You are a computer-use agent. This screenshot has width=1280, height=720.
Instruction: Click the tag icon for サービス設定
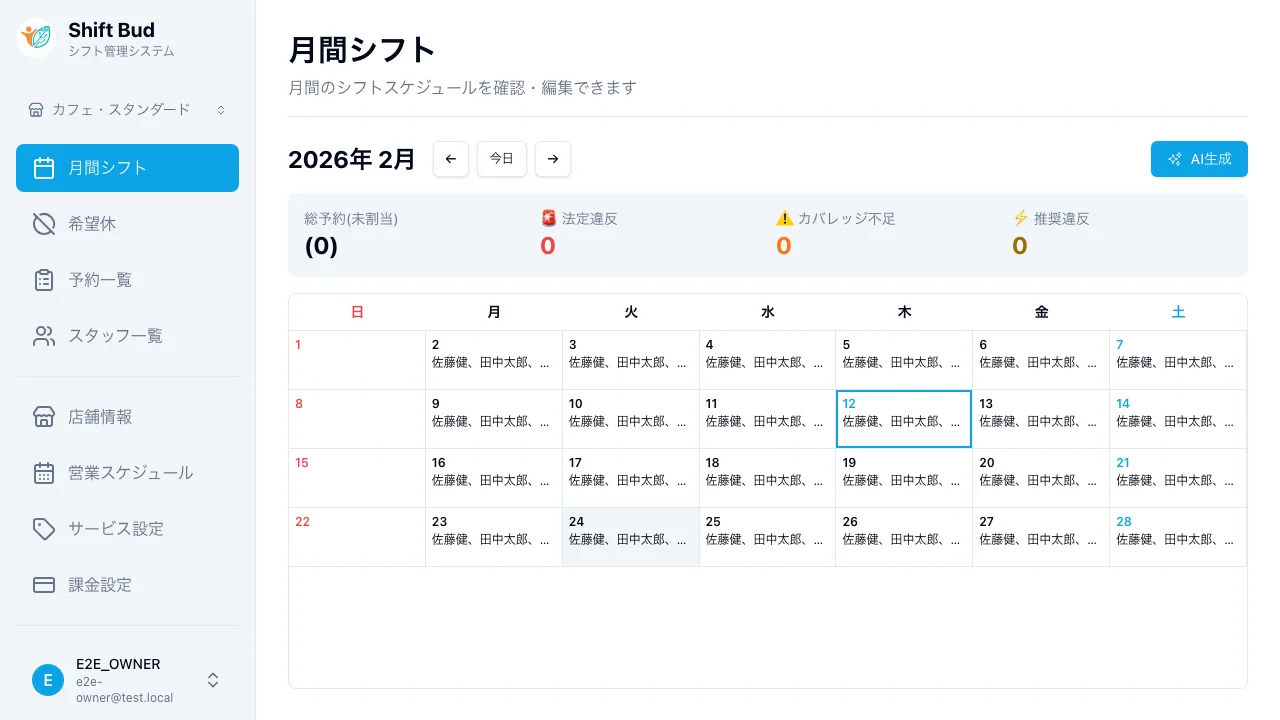pyautogui.click(x=44, y=529)
